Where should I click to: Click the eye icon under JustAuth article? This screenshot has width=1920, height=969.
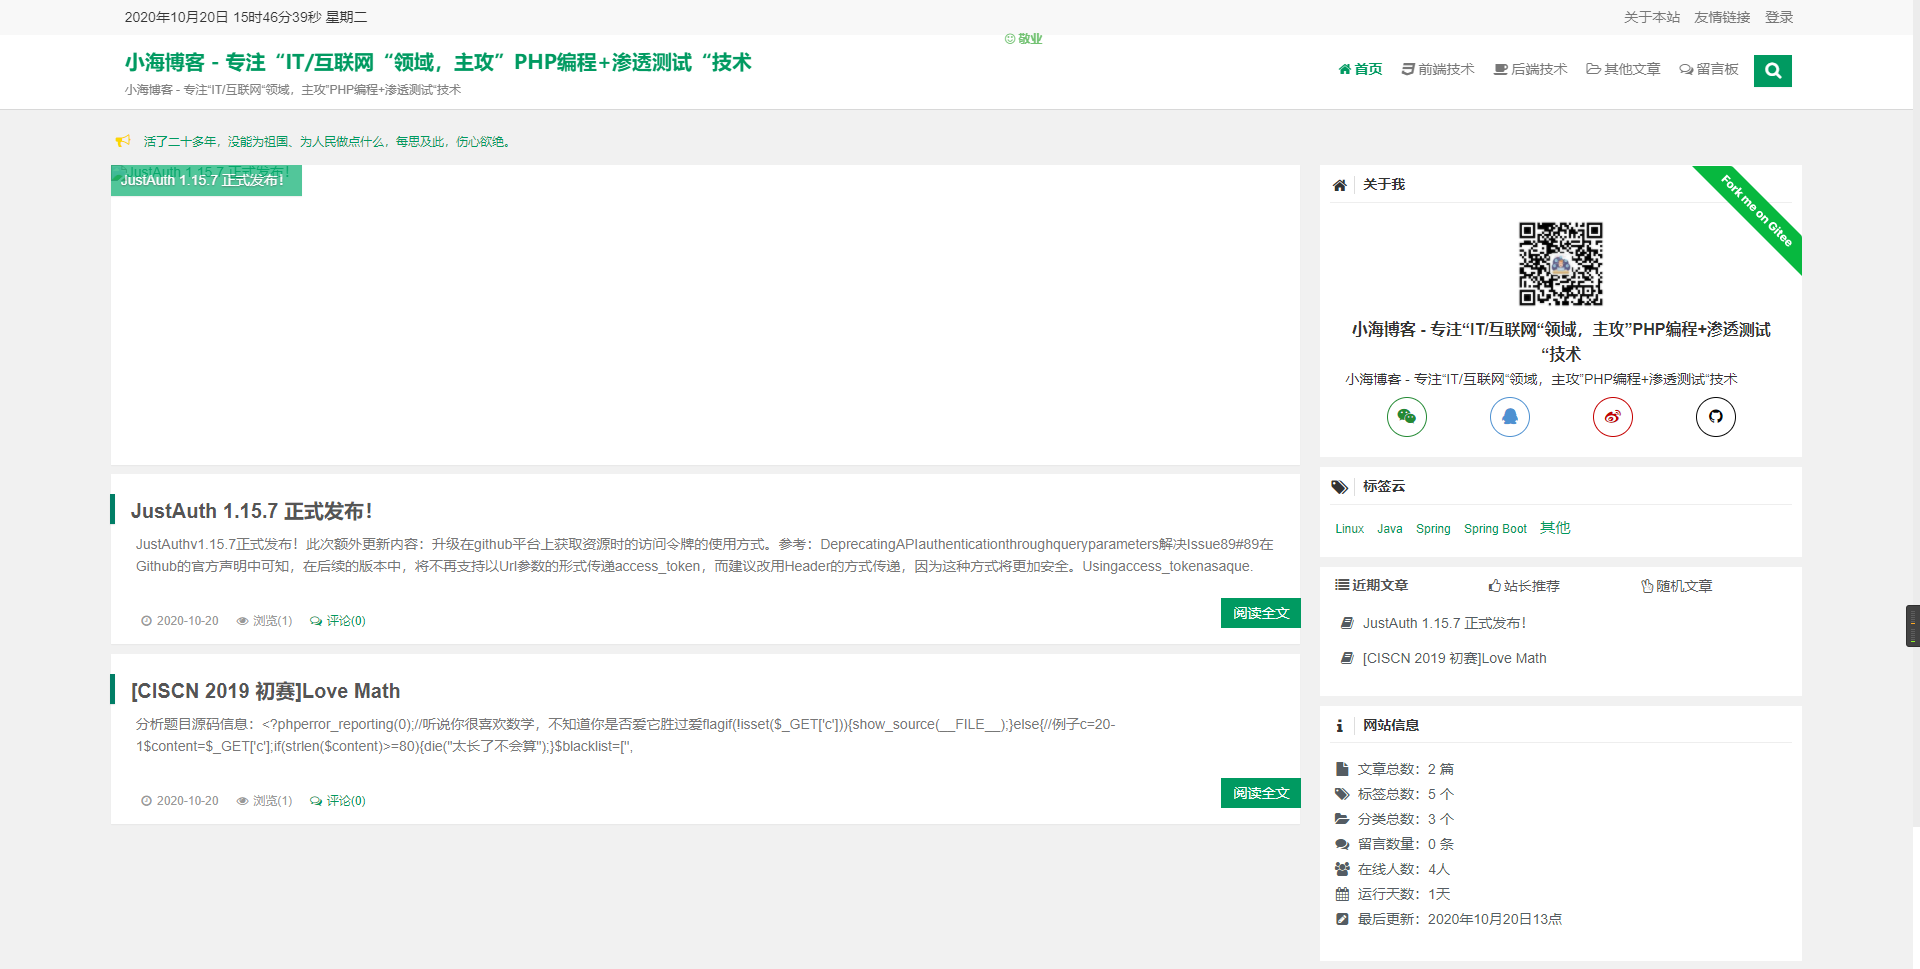(x=242, y=621)
